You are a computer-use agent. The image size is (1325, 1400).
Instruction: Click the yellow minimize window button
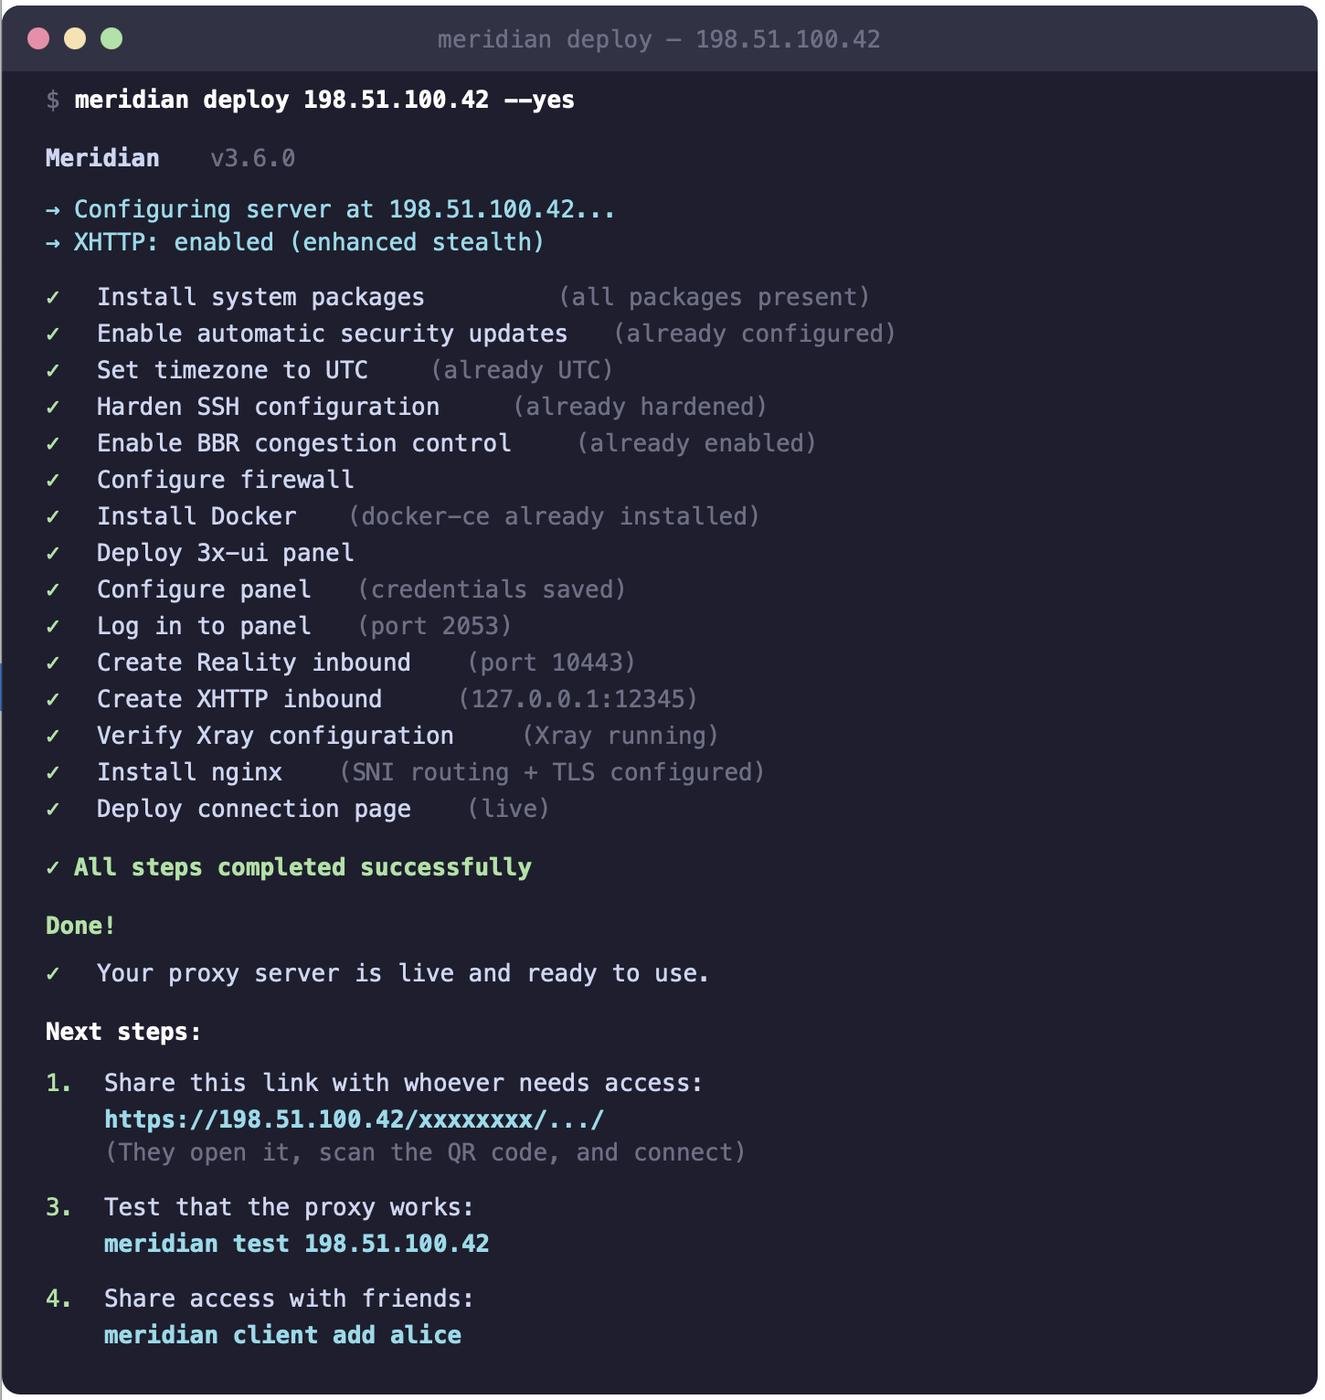tap(75, 39)
